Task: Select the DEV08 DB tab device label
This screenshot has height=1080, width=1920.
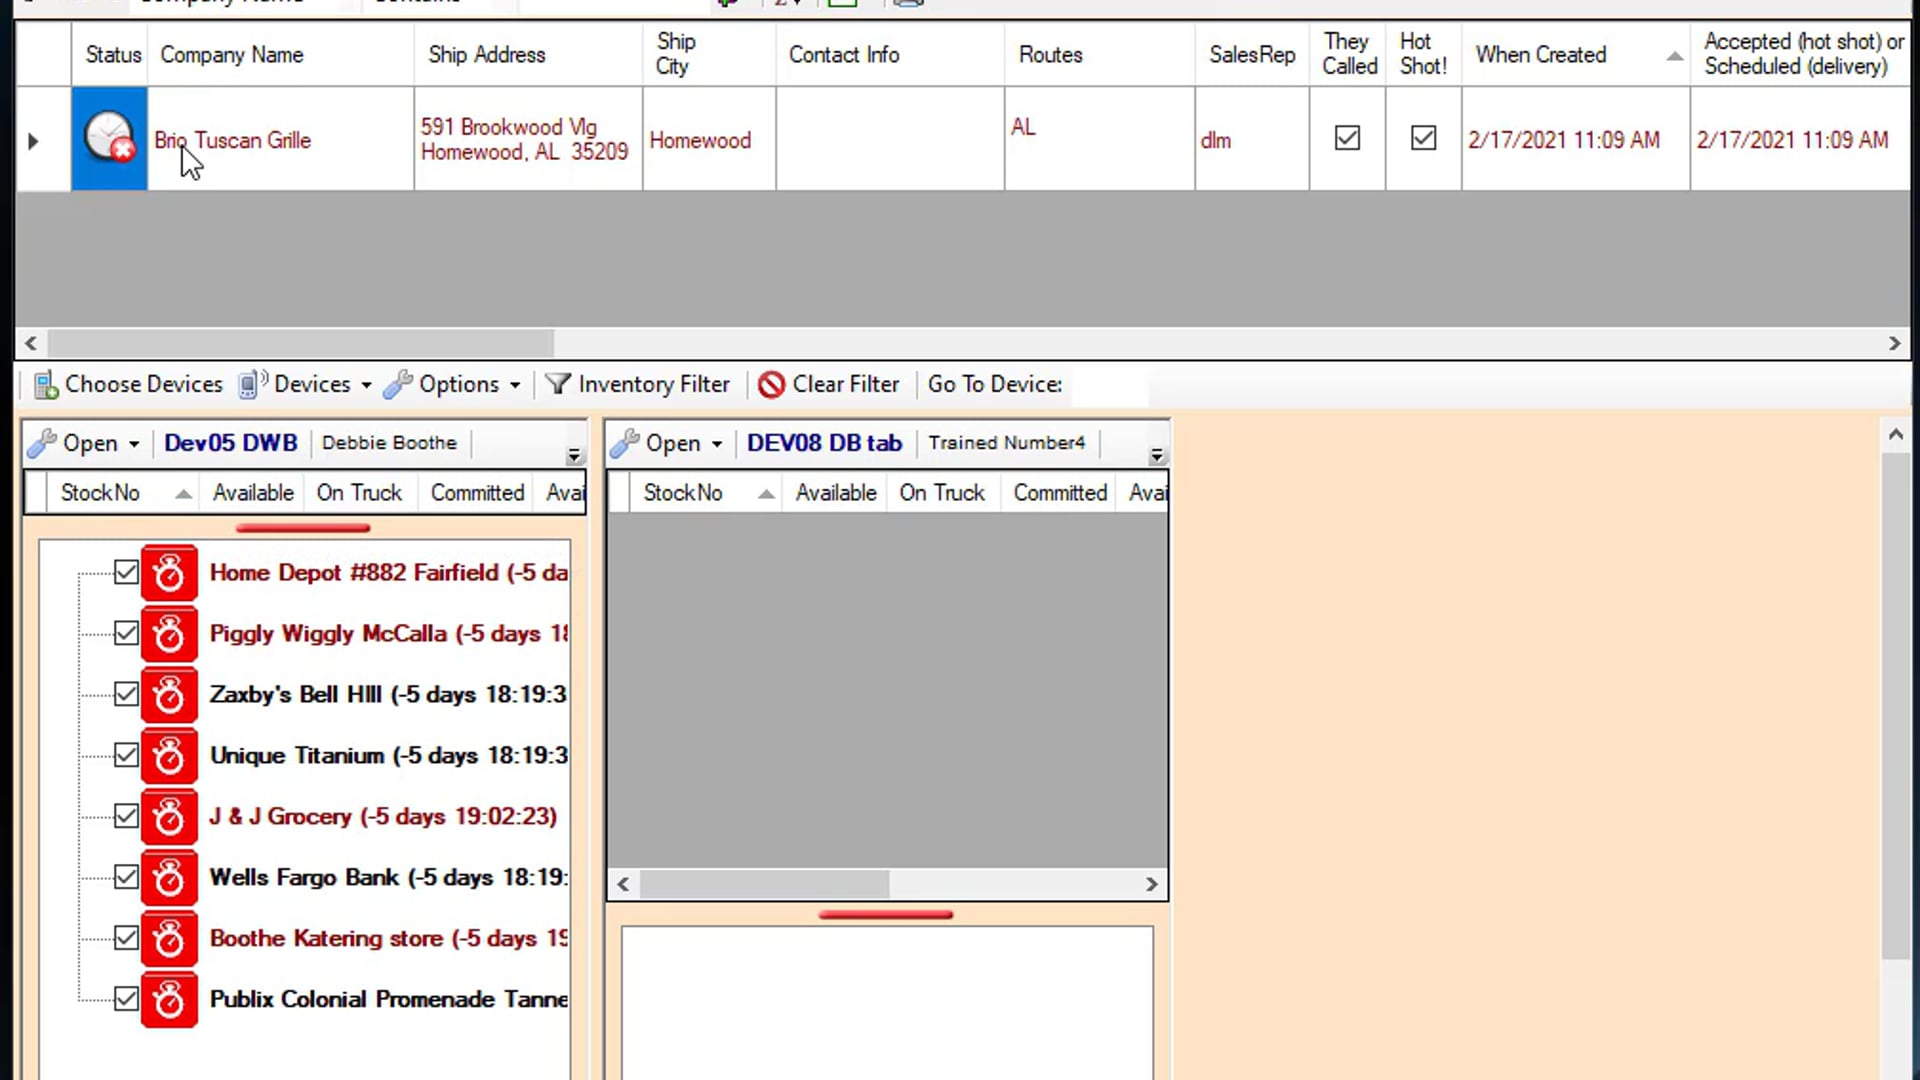Action: pyautogui.click(x=824, y=443)
